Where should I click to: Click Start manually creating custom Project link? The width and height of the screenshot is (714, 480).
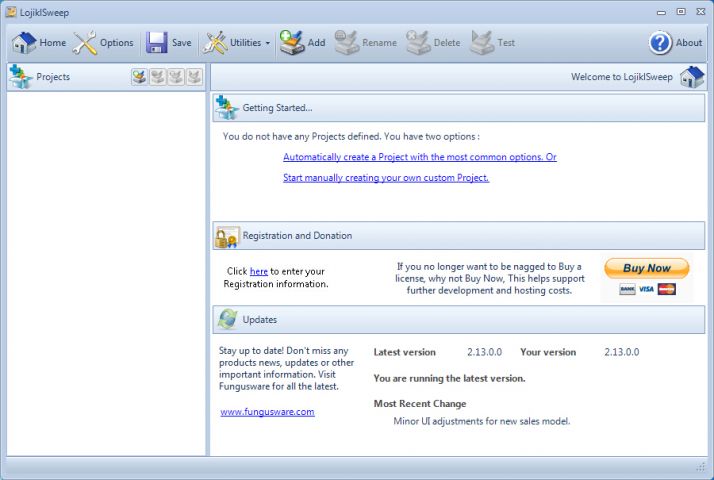386,178
